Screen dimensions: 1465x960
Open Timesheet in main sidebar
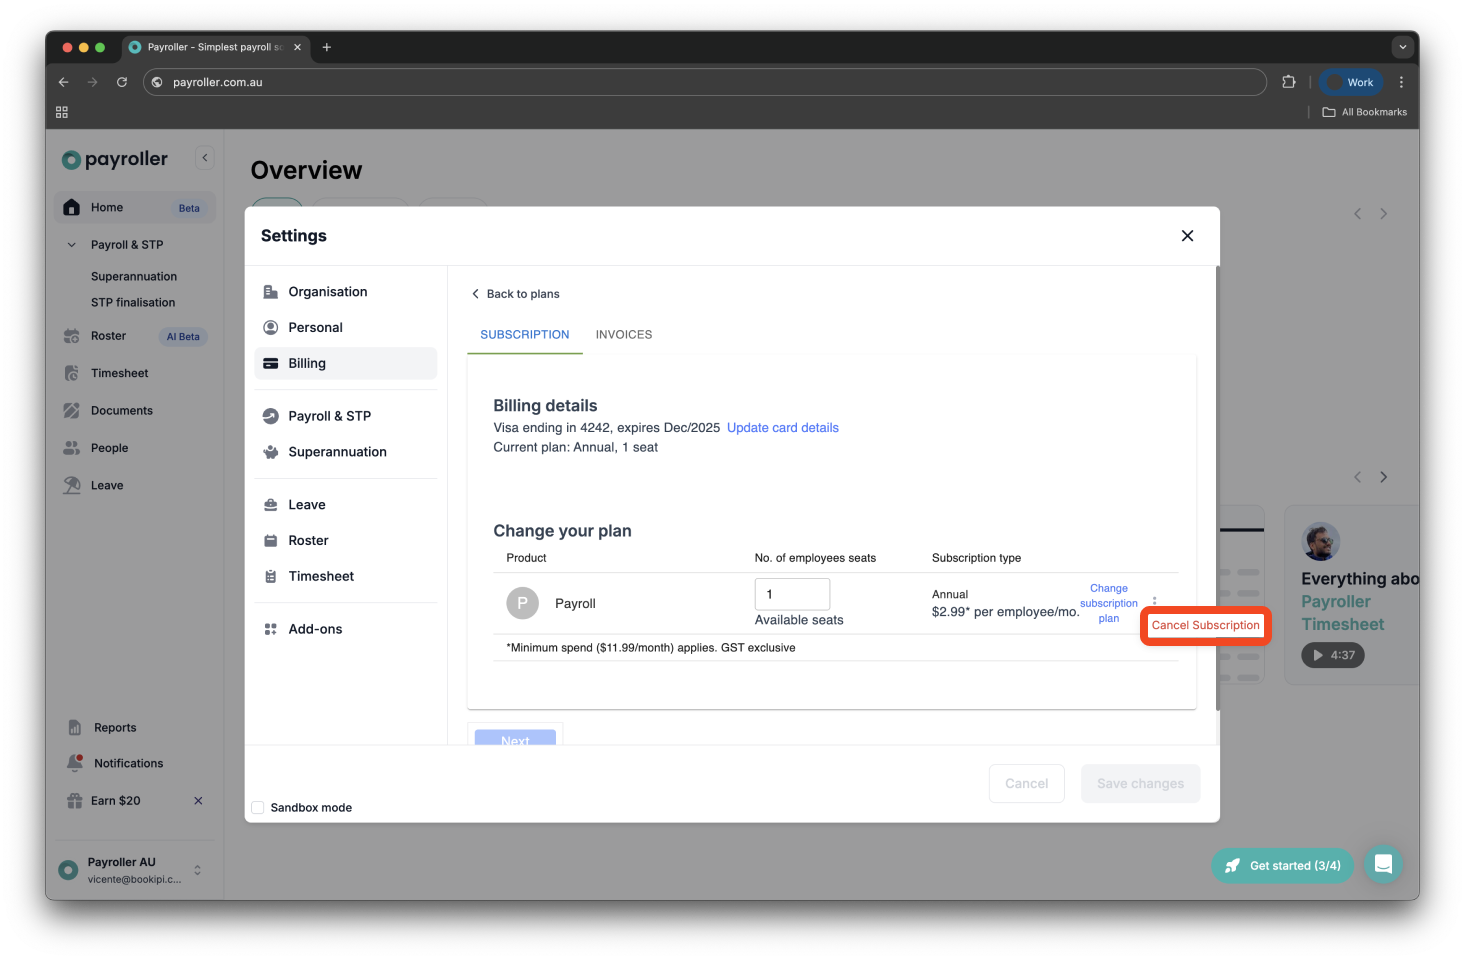(x=135, y=373)
